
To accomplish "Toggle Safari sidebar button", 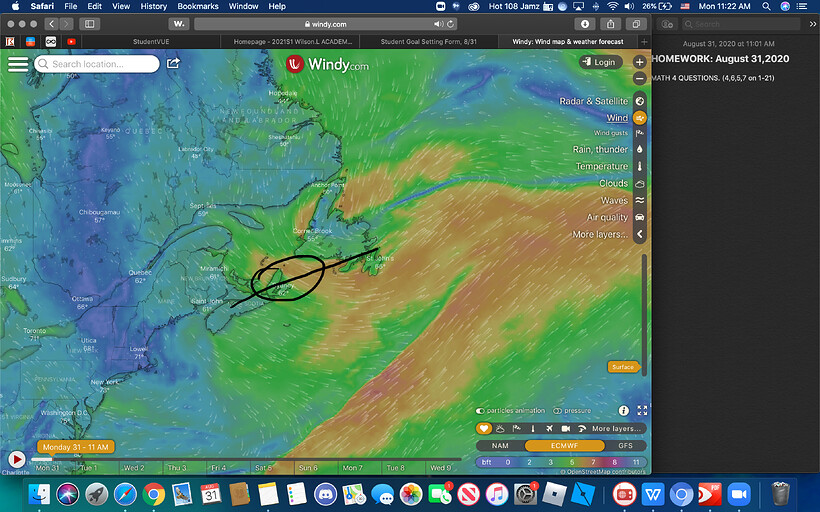I will (x=90, y=24).
